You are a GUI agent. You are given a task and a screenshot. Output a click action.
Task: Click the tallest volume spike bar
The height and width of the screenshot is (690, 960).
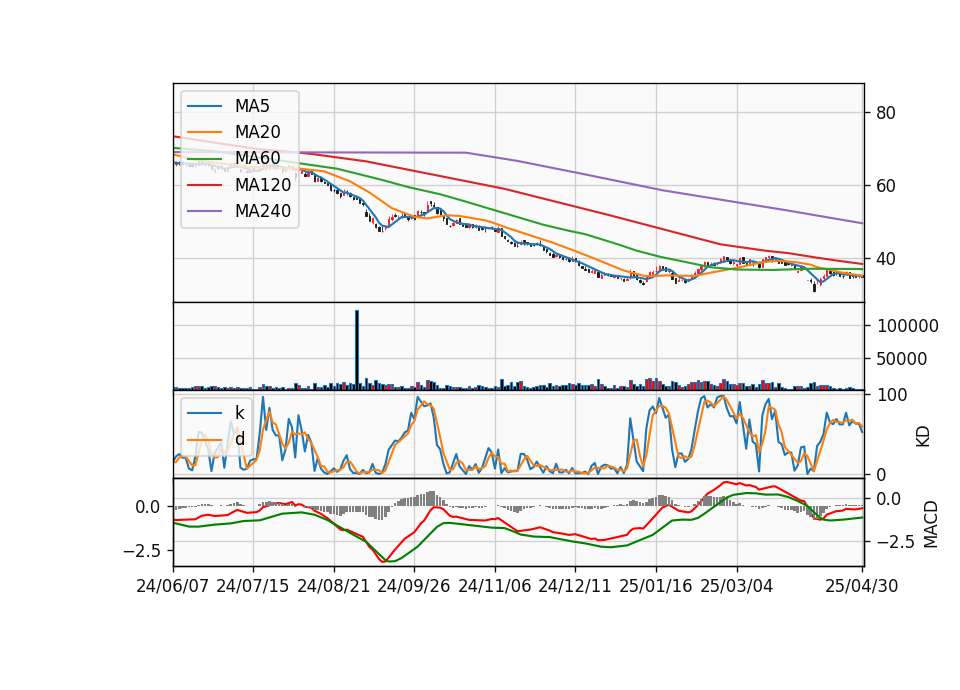pyautogui.click(x=357, y=350)
